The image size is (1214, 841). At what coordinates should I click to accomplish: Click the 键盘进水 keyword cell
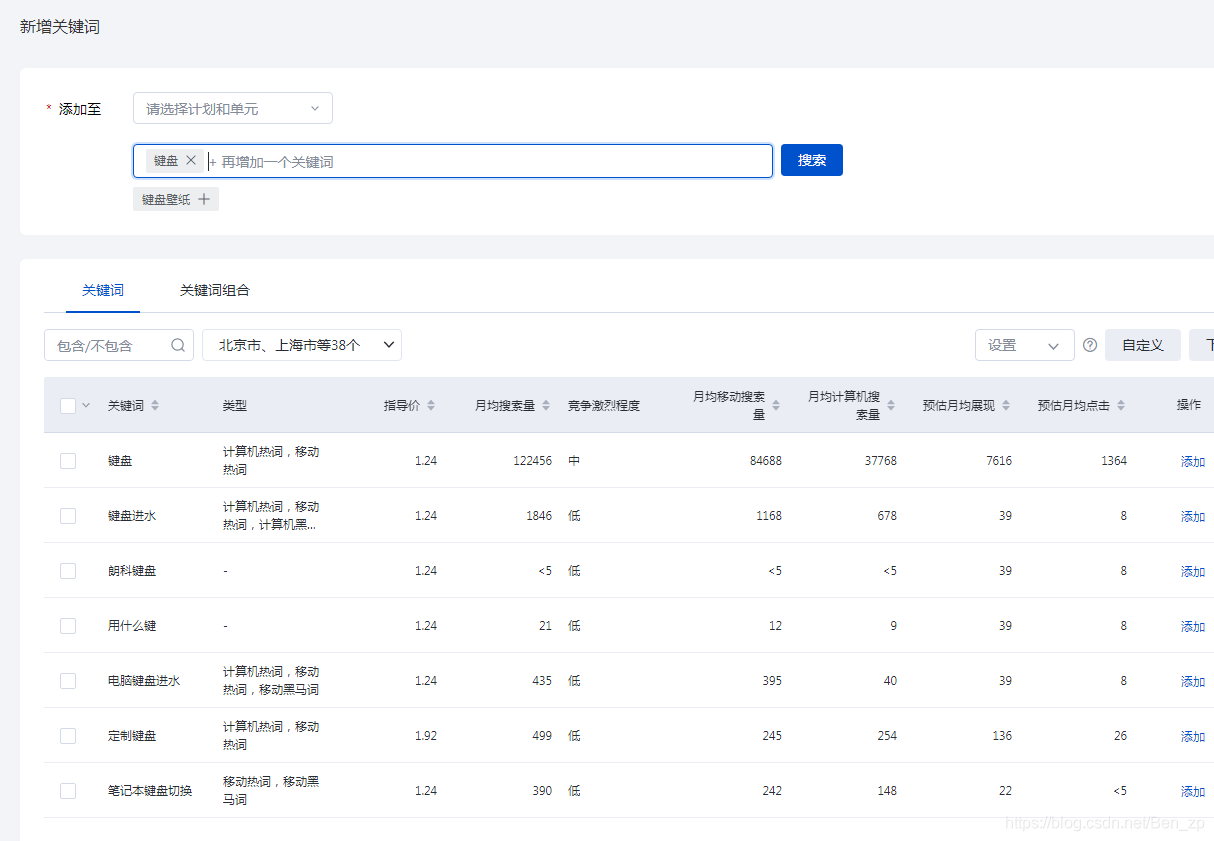[132, 516]
